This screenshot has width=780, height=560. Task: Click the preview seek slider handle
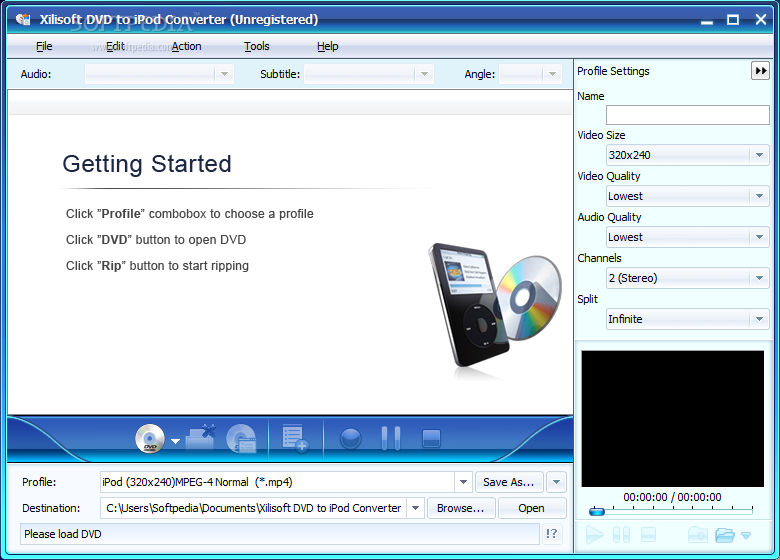pyautogui.click(x=596, y=511)
